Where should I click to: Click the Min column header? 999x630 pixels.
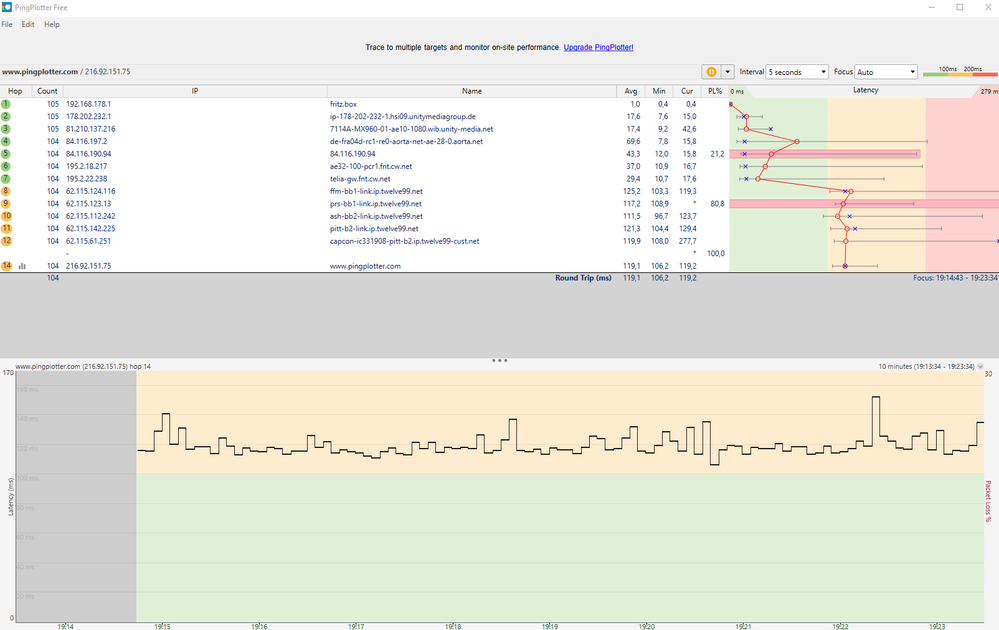click(659, 91)
